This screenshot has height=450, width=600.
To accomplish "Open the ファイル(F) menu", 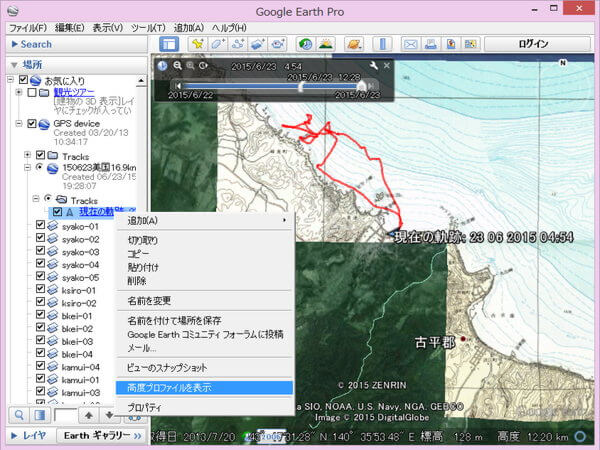I will [x=28, y=28].
